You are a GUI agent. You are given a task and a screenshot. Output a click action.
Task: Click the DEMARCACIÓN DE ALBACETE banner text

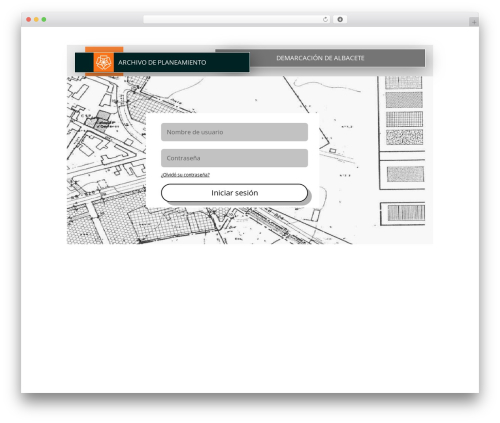pyautogui.click(x=320, y=58)
